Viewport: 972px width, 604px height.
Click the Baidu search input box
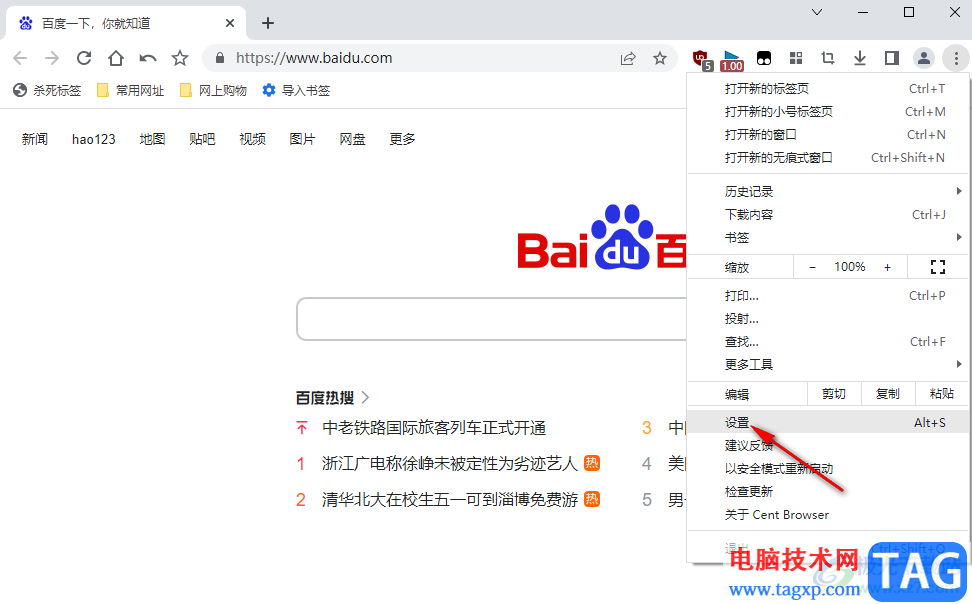492,319
